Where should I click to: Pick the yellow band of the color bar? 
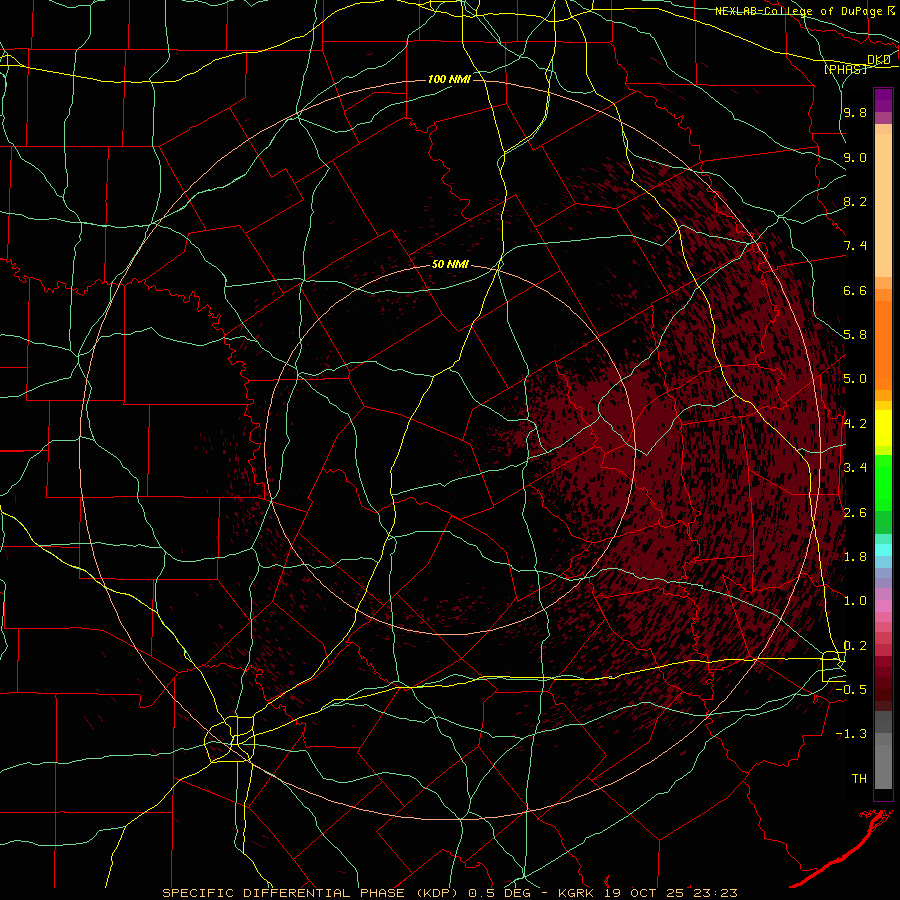click(x=883, y=428)
